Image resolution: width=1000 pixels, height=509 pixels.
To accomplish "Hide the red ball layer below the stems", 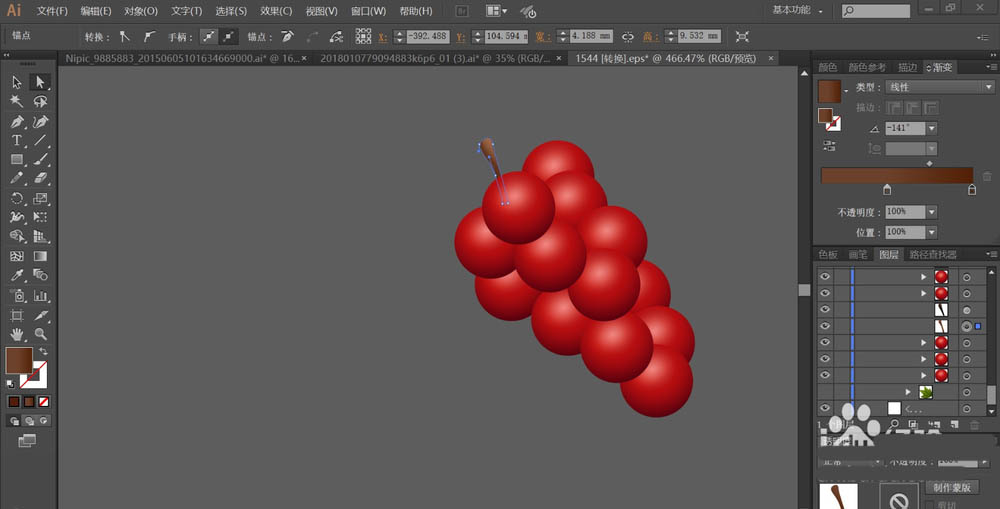I will (x=825, y=343).
